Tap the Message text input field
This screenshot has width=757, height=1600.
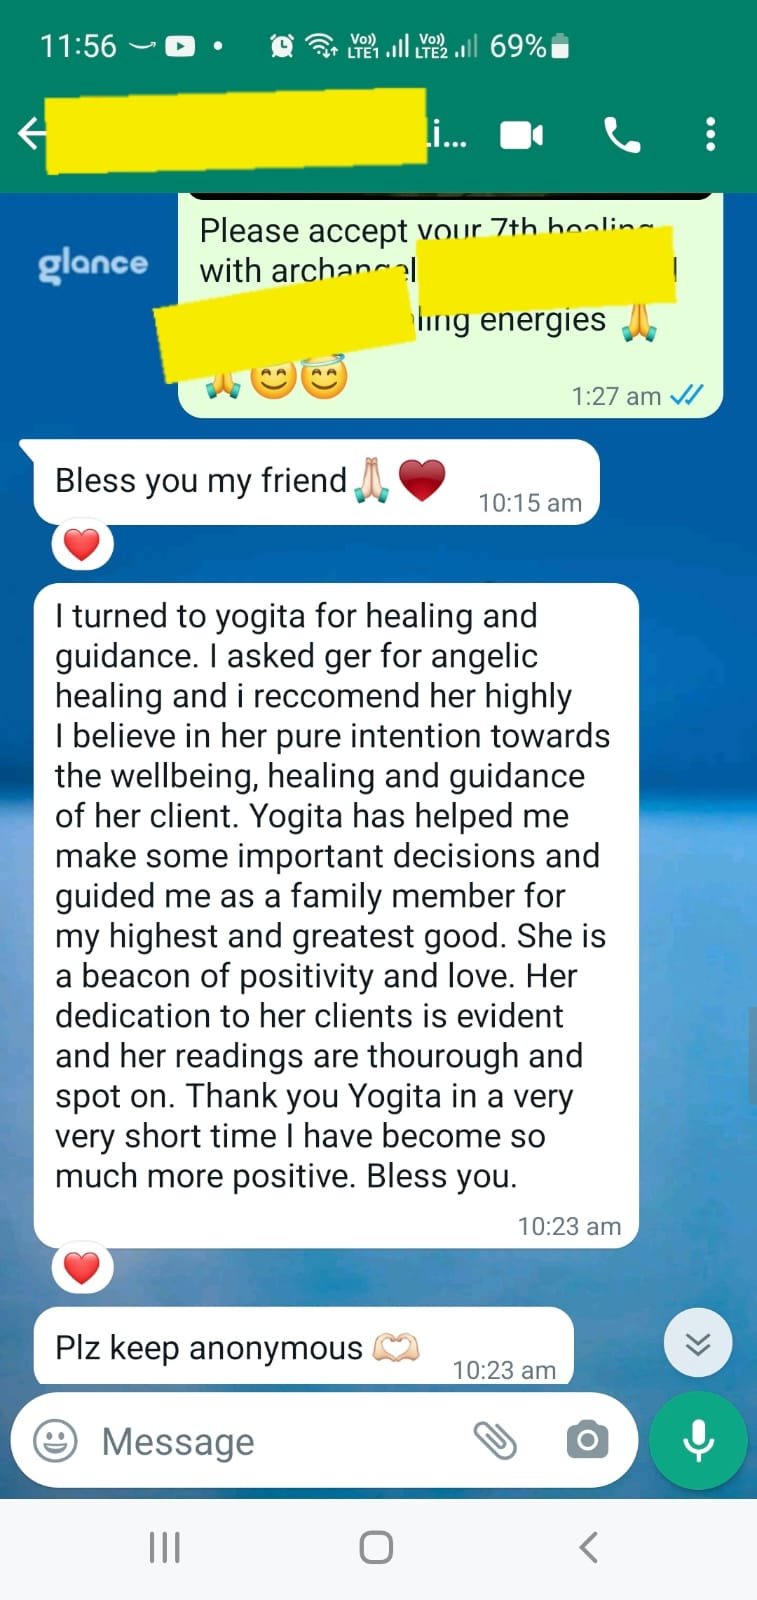tap(280, 1441)
